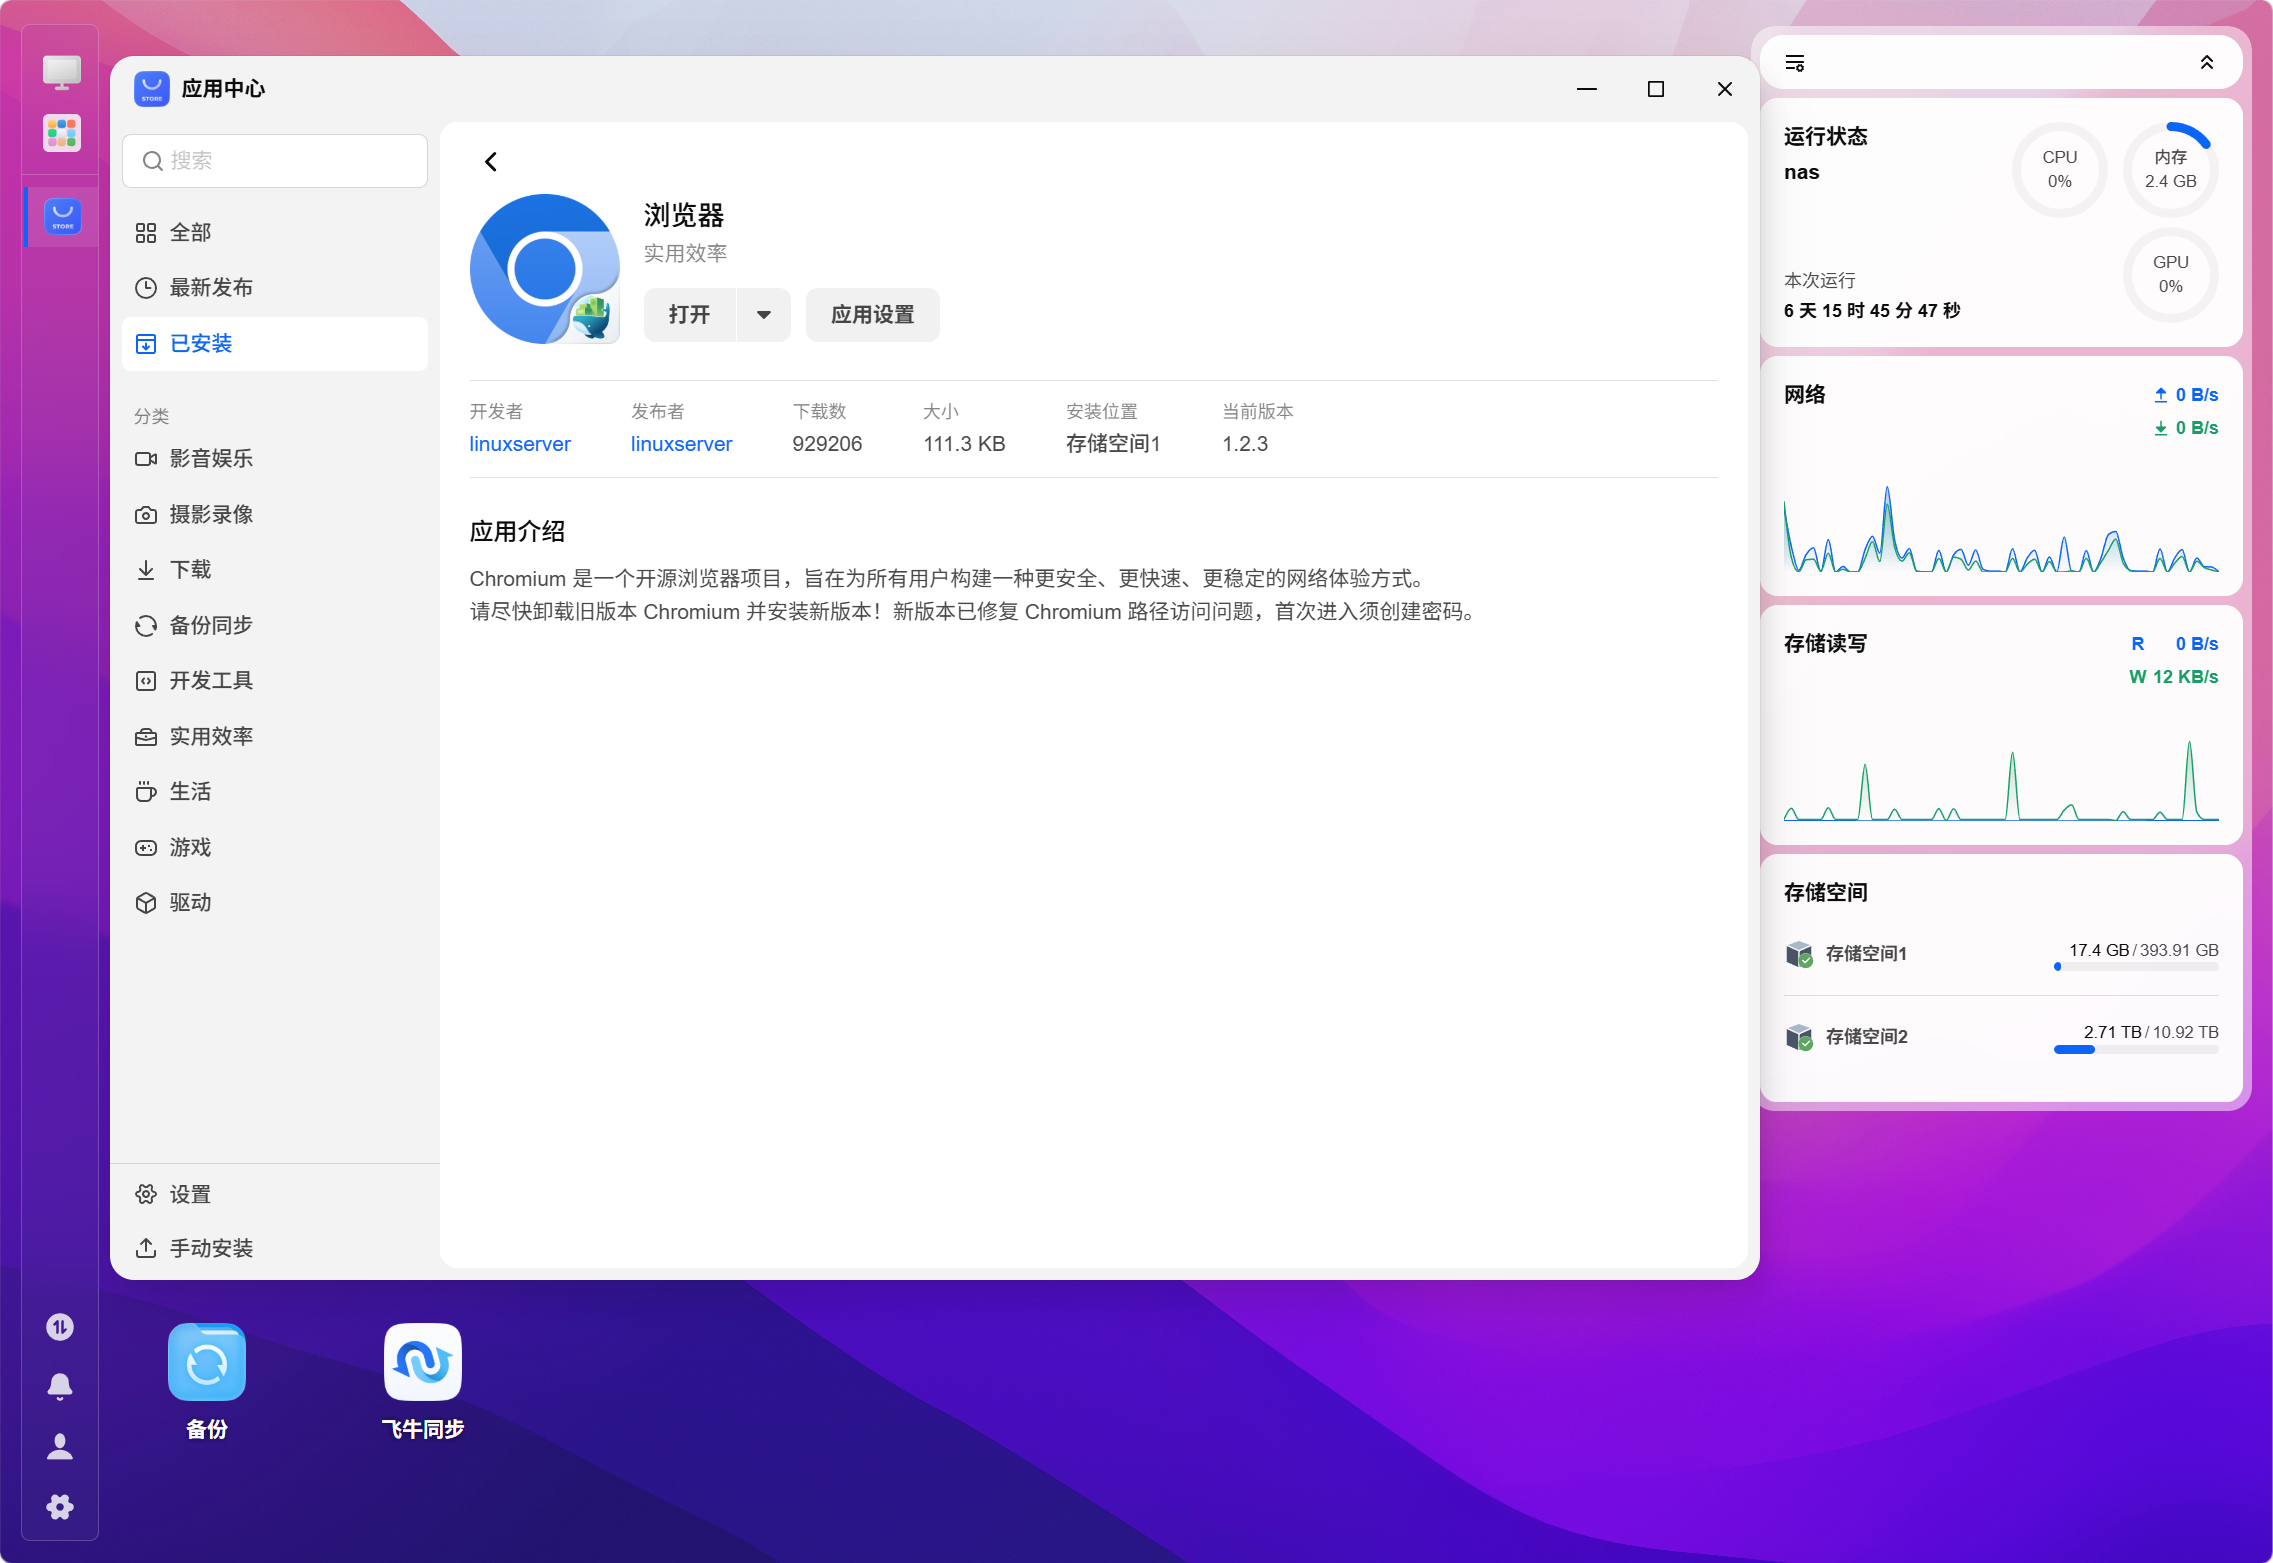This screenshot has width=2273, height=1563.
Task: Select the 已安装 installed tab
Action: pos(275,344)
